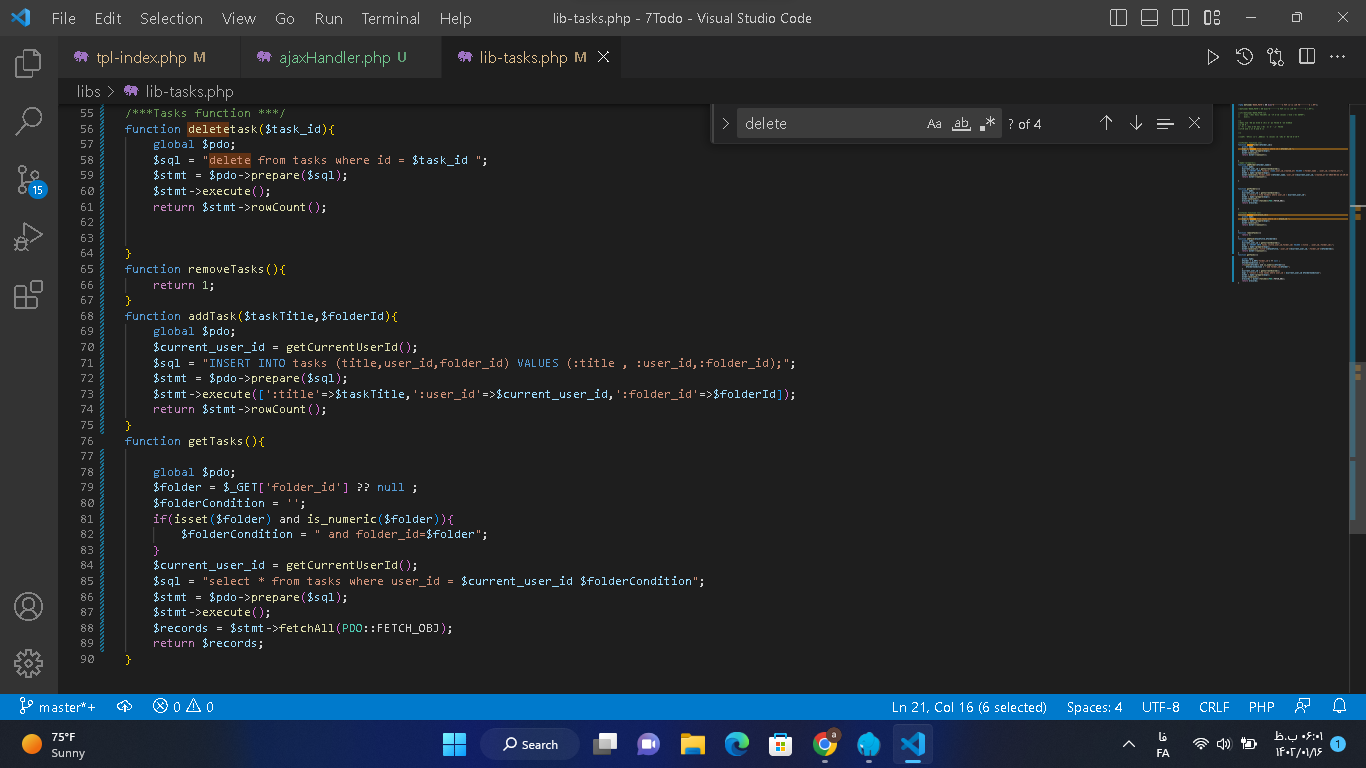Image resolution: width=1366 pixels, height=768 pixels.
Task: Click the code minimap preview
Action: pos(1290,192)
